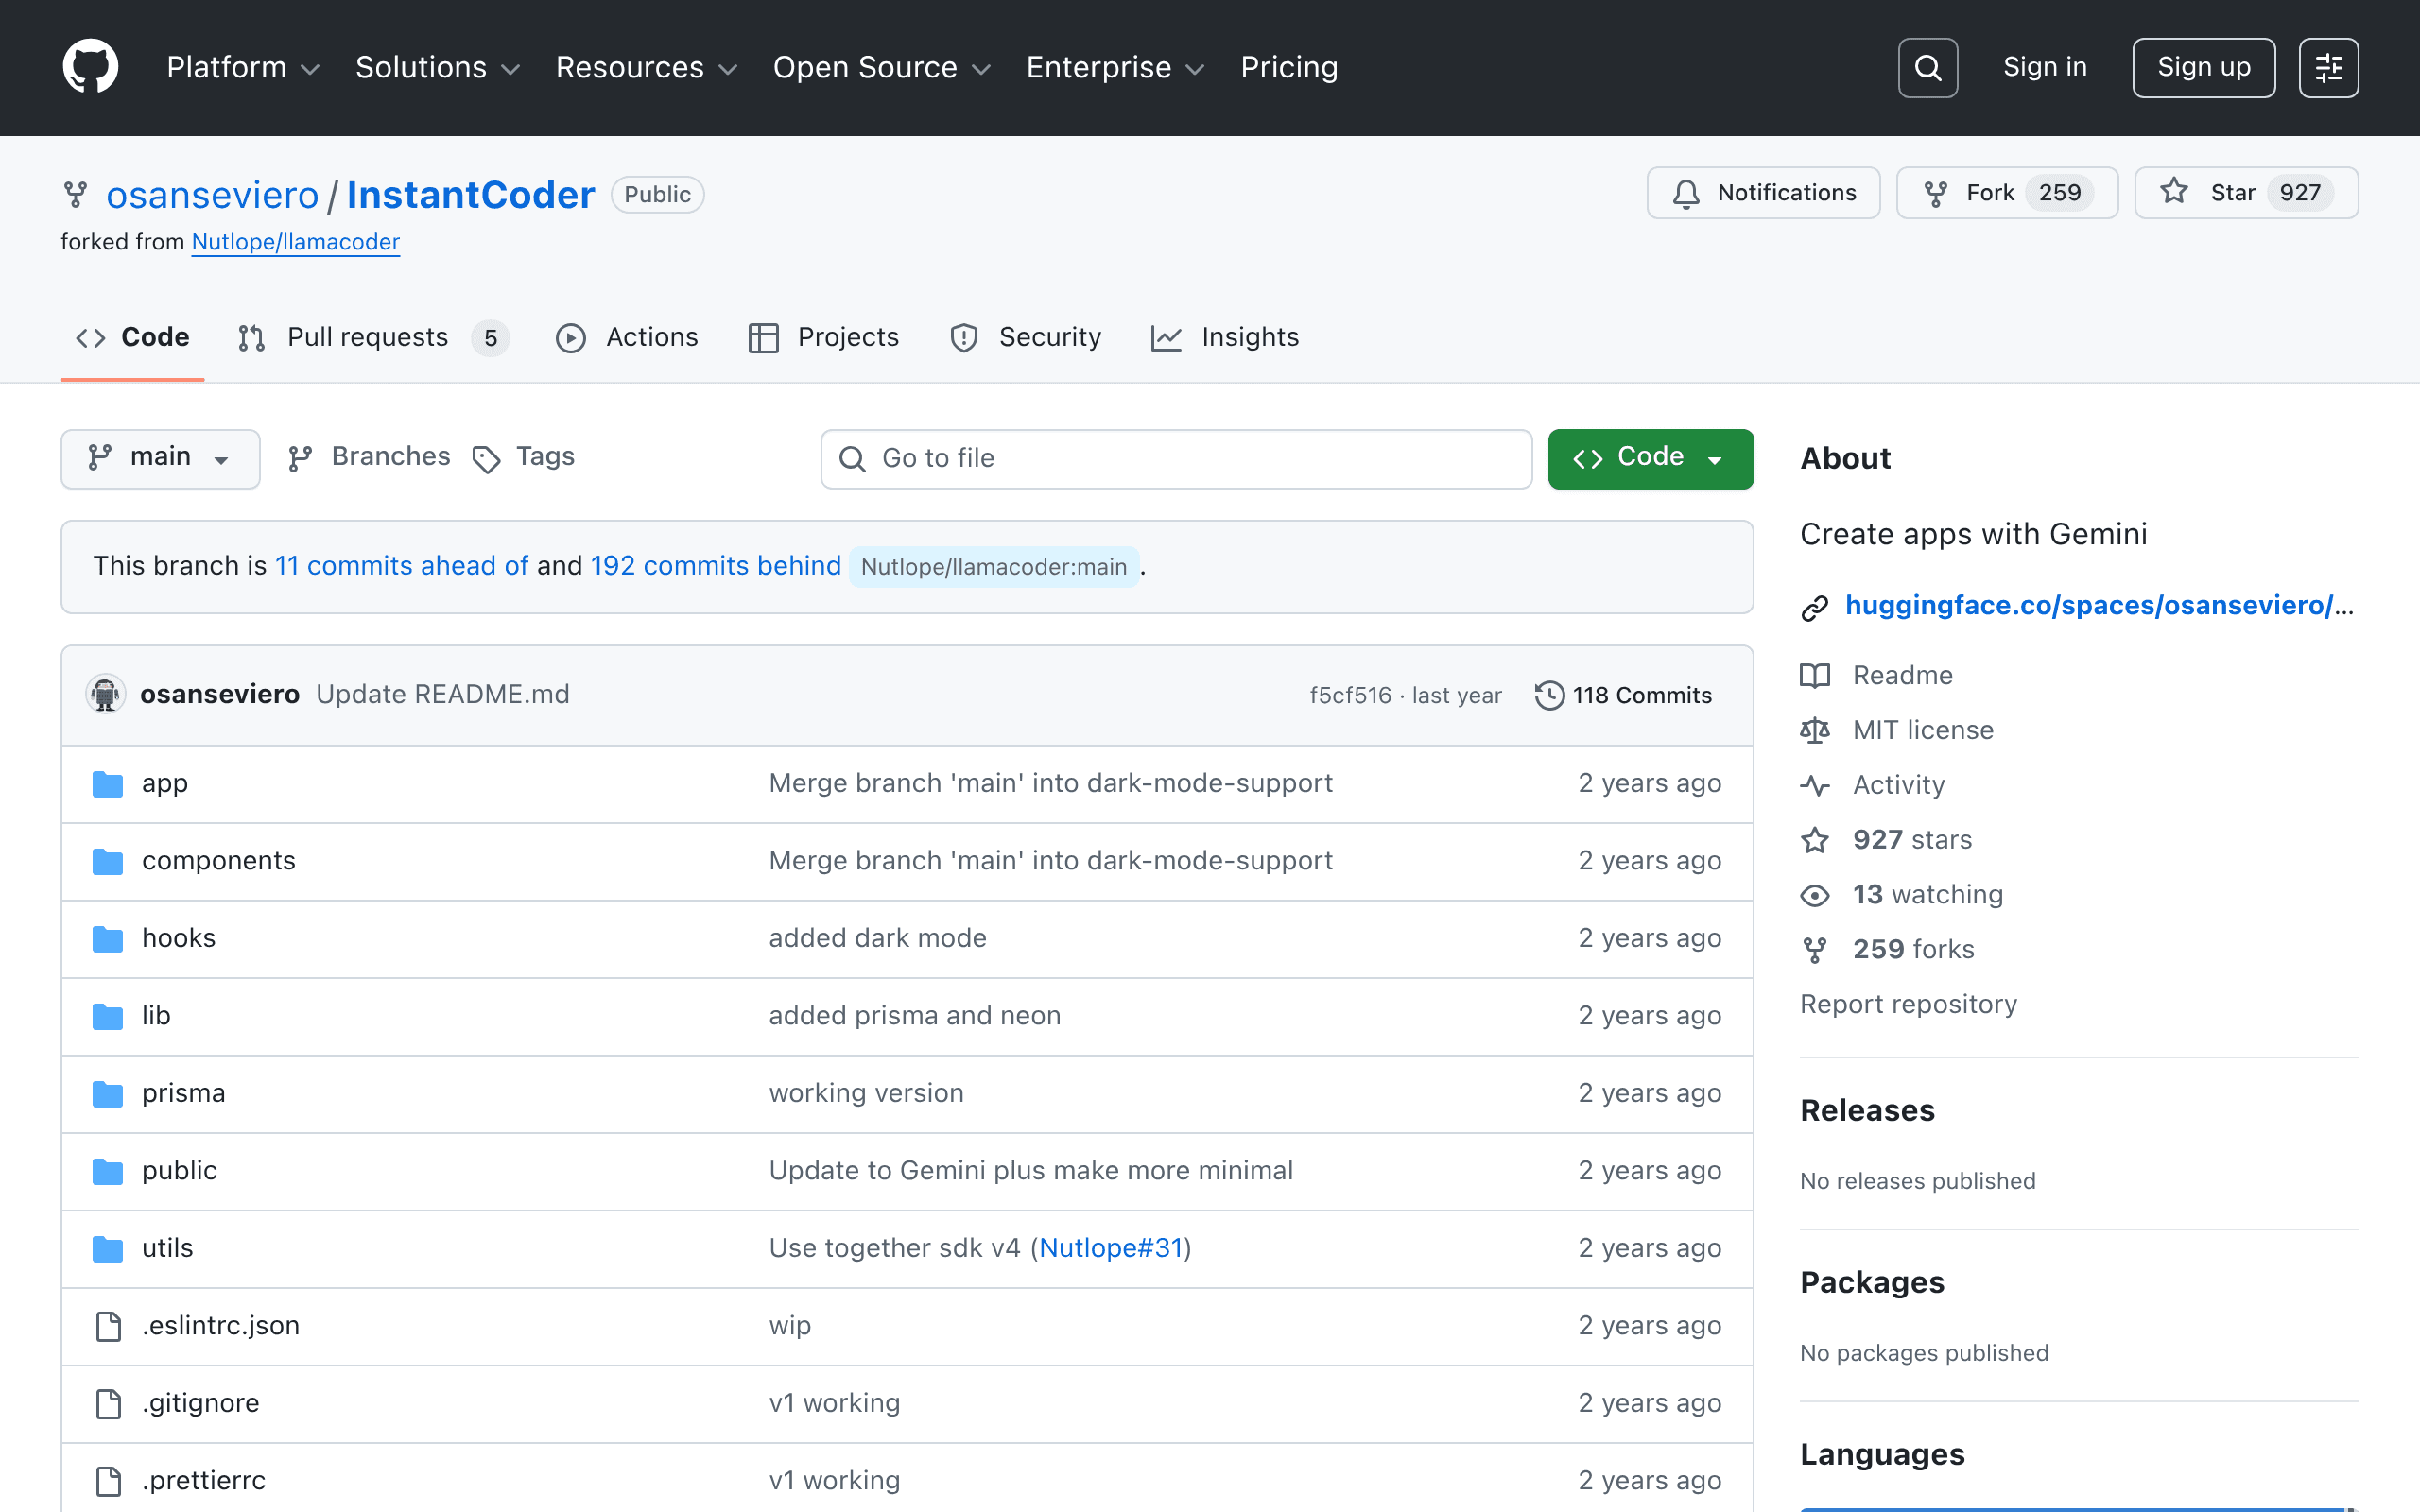Click the osanseviero owner link

point(212,195)
